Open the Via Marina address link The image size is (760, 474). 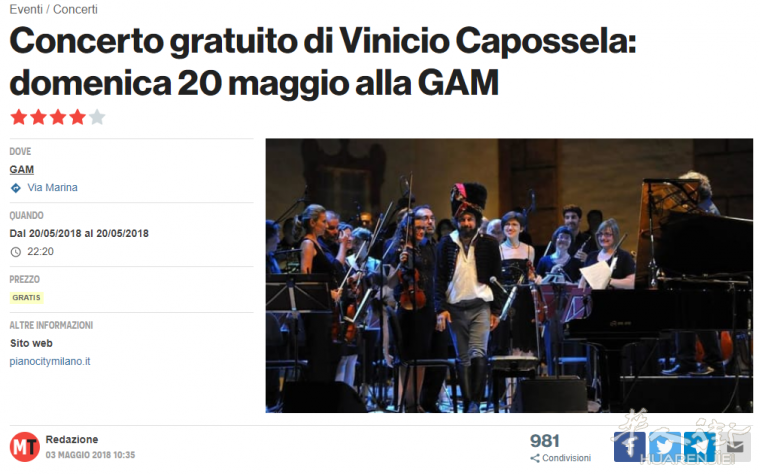pos(52,188)
